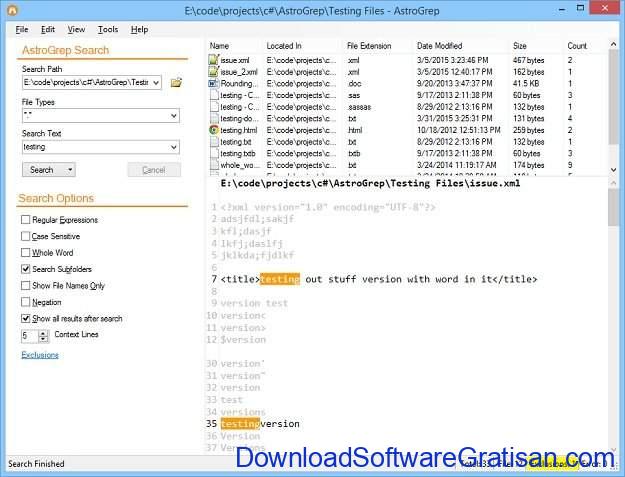This screenshot has width=625, height=477.
Task: Expand the File Types dropdown
Action: point(174,116)
